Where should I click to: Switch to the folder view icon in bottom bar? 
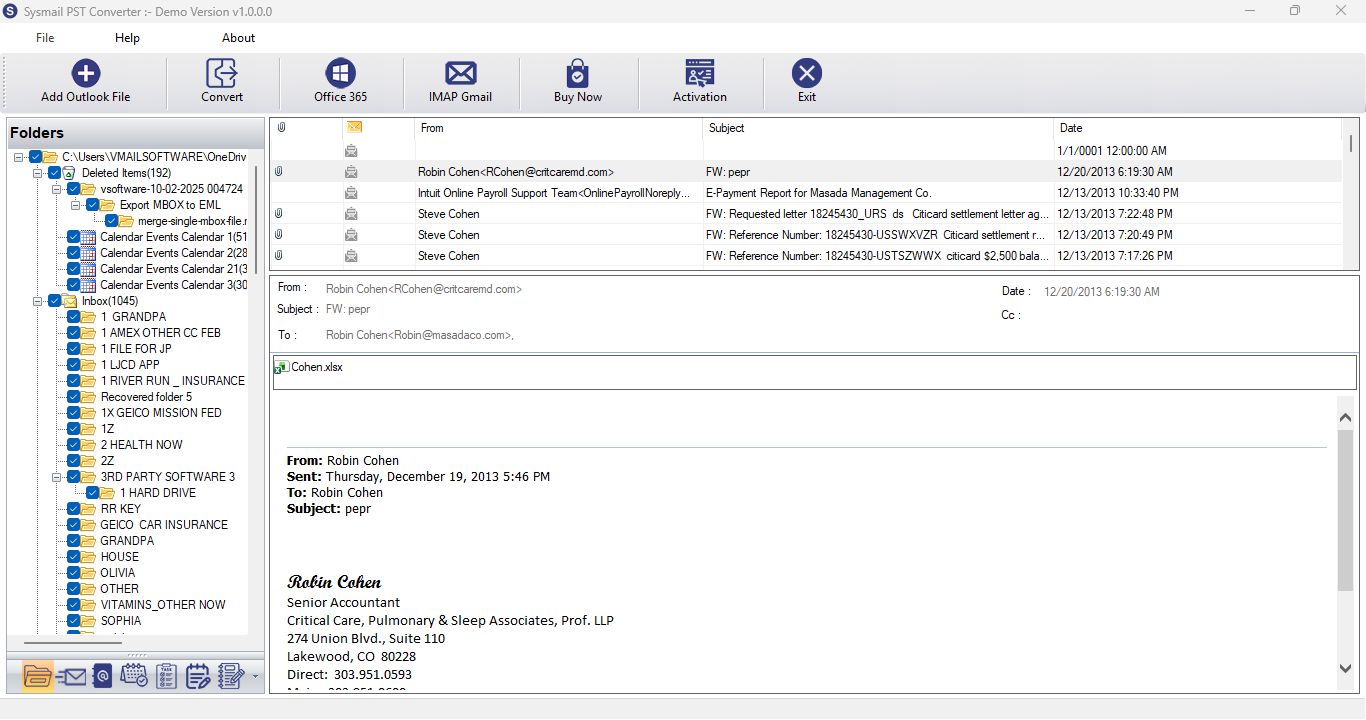click(x=37, y=676)
